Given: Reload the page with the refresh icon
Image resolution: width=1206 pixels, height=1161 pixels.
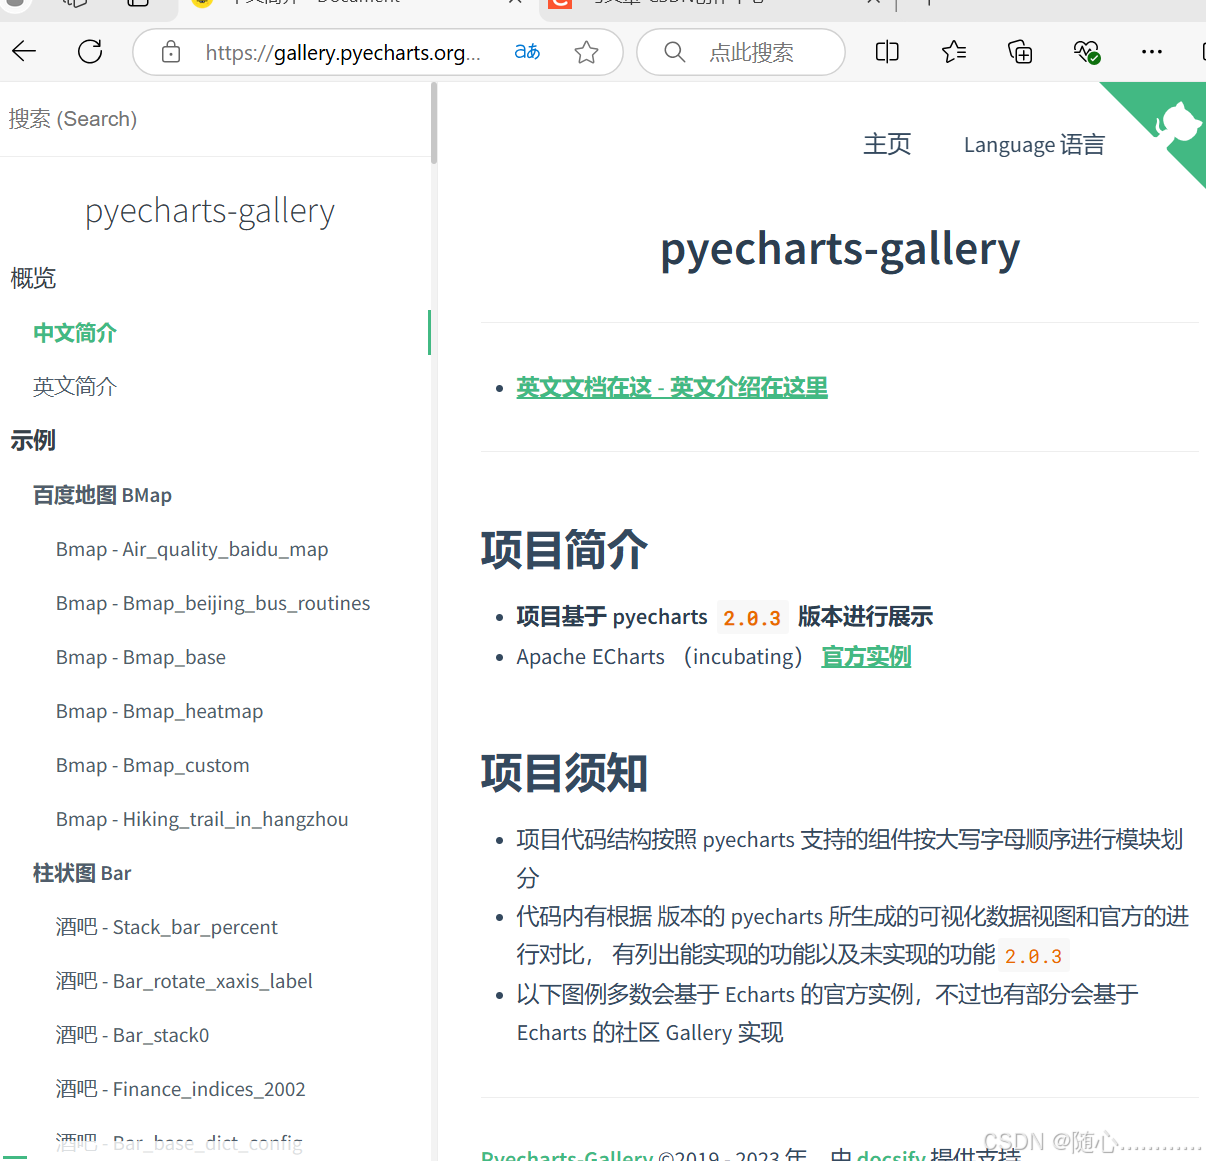Looking at the screenshot, I should [x=90, y=52].
